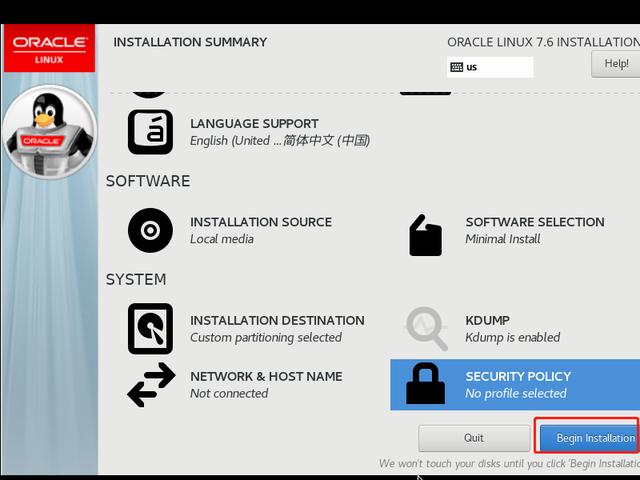Click the 'Not connected' status text

click(x=229, y=393)
